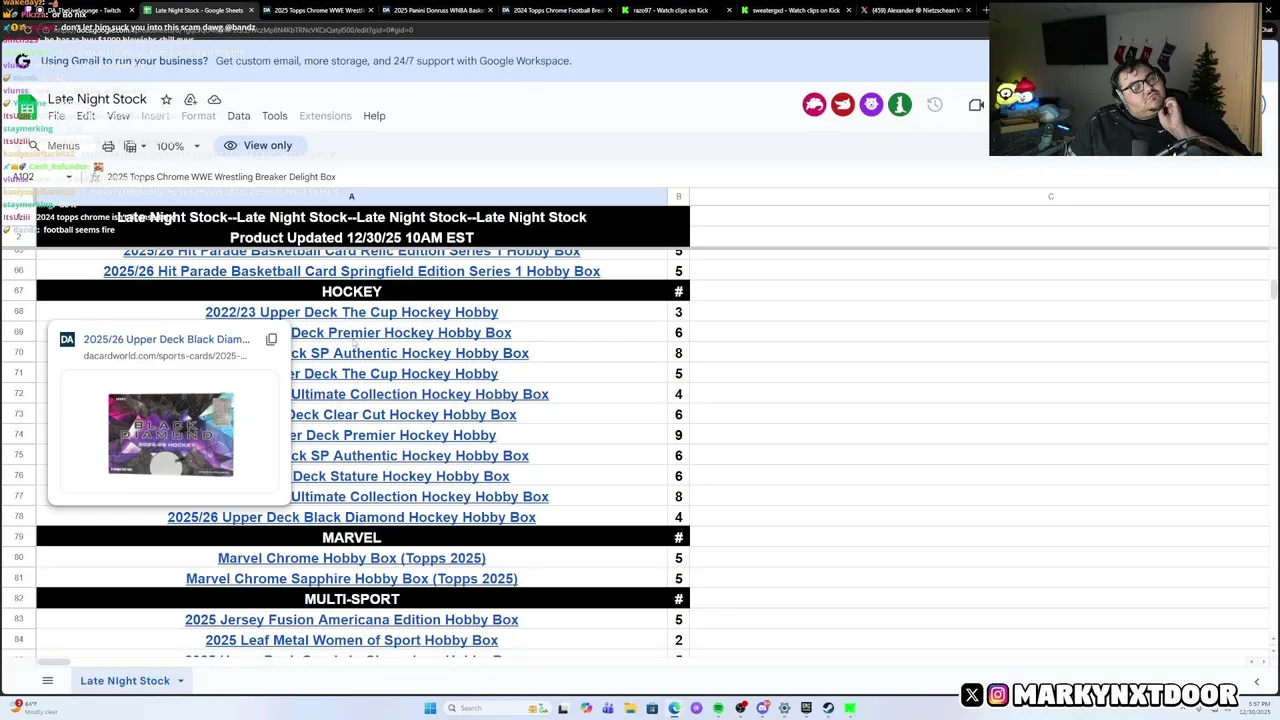
Task: Open 2022/23 Upper Deck The Cup Hockey Hobby link
Action: pyautogui.click(x=351, y=312)
